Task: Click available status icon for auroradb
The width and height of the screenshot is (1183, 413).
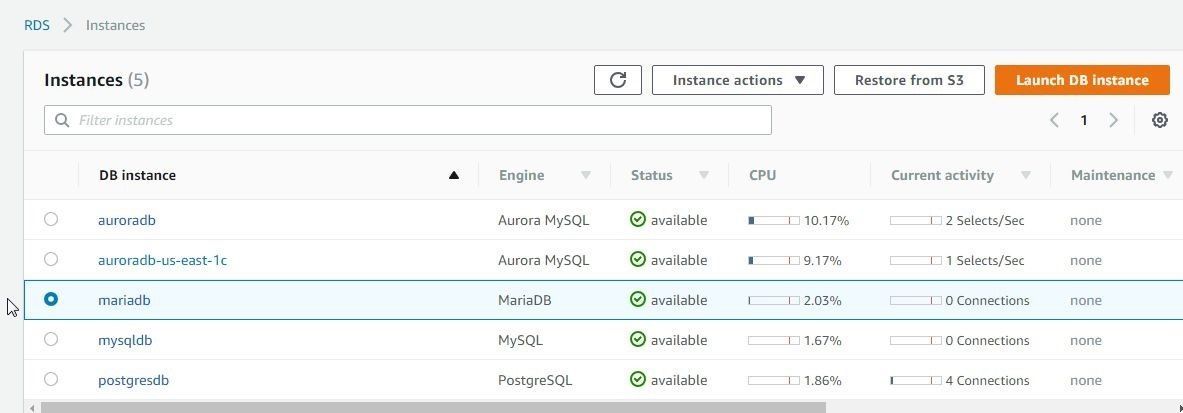Action: [638, 220]
